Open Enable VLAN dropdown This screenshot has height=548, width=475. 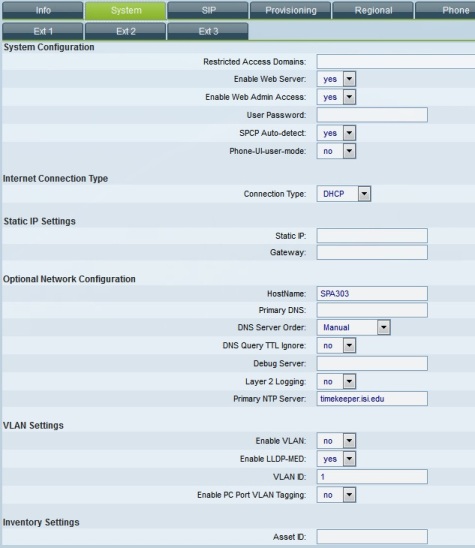[336, 441]
